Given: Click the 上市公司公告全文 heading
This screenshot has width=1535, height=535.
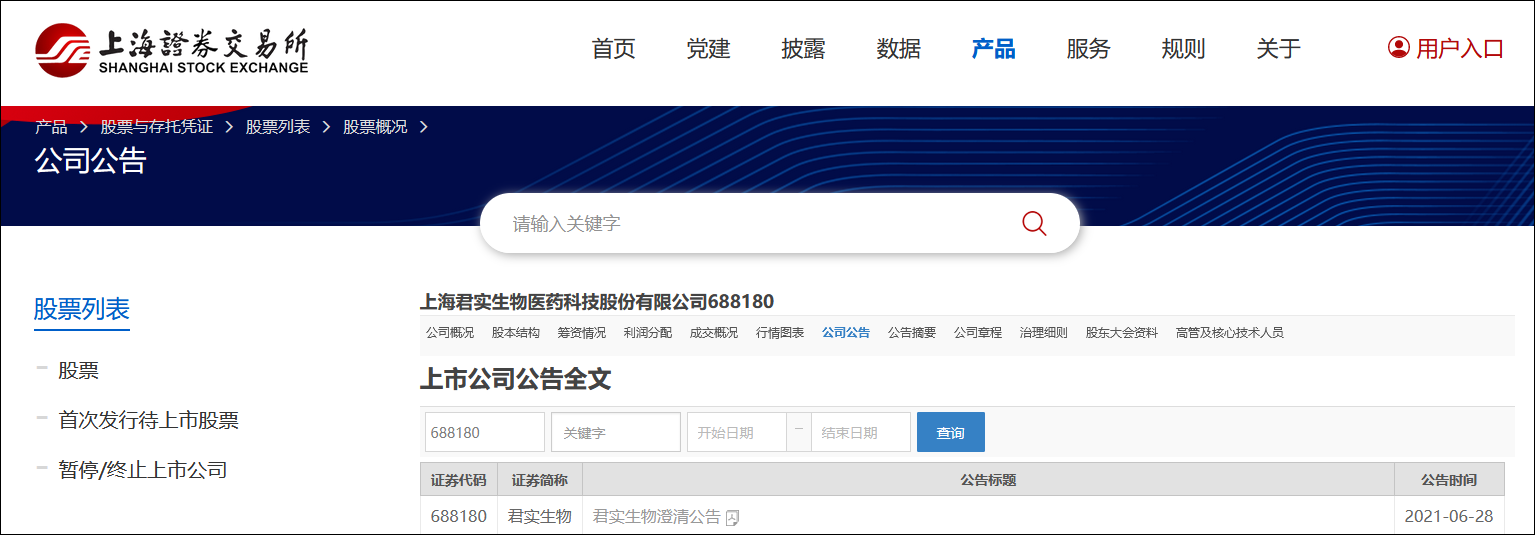Looking at the screenshot, I should tap(515, 379).
